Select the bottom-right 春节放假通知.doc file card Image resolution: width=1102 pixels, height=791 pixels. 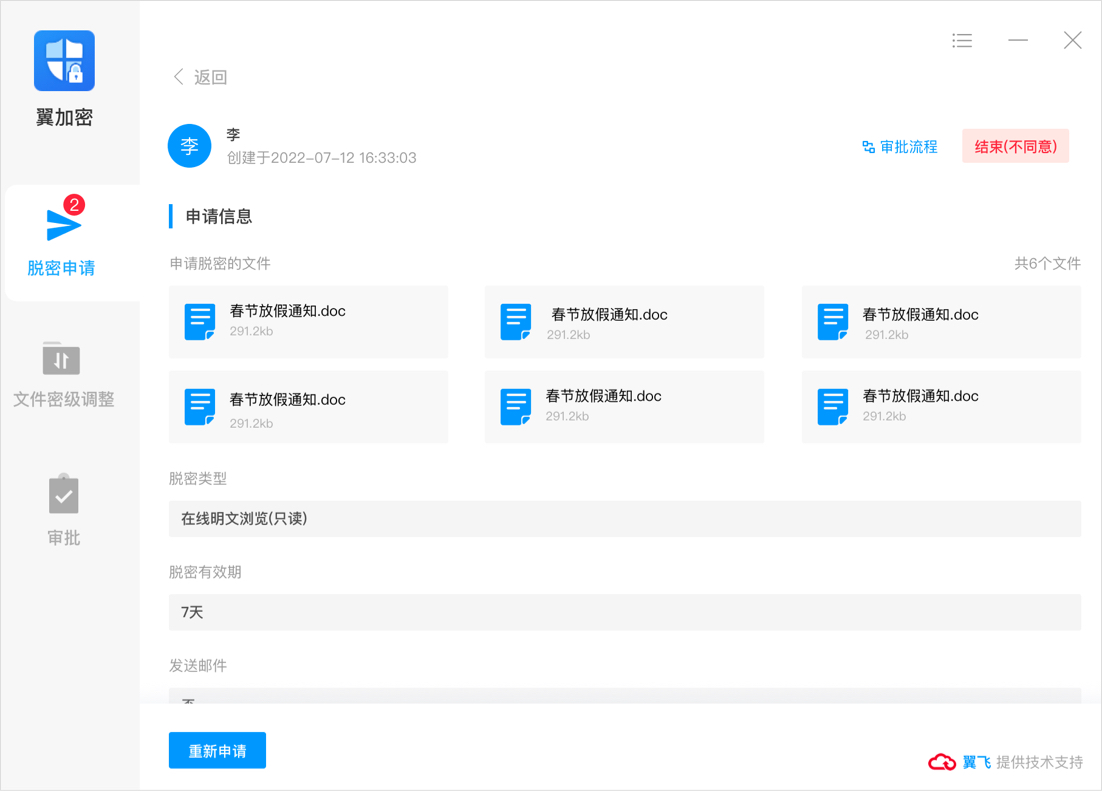tap(941, 406)
